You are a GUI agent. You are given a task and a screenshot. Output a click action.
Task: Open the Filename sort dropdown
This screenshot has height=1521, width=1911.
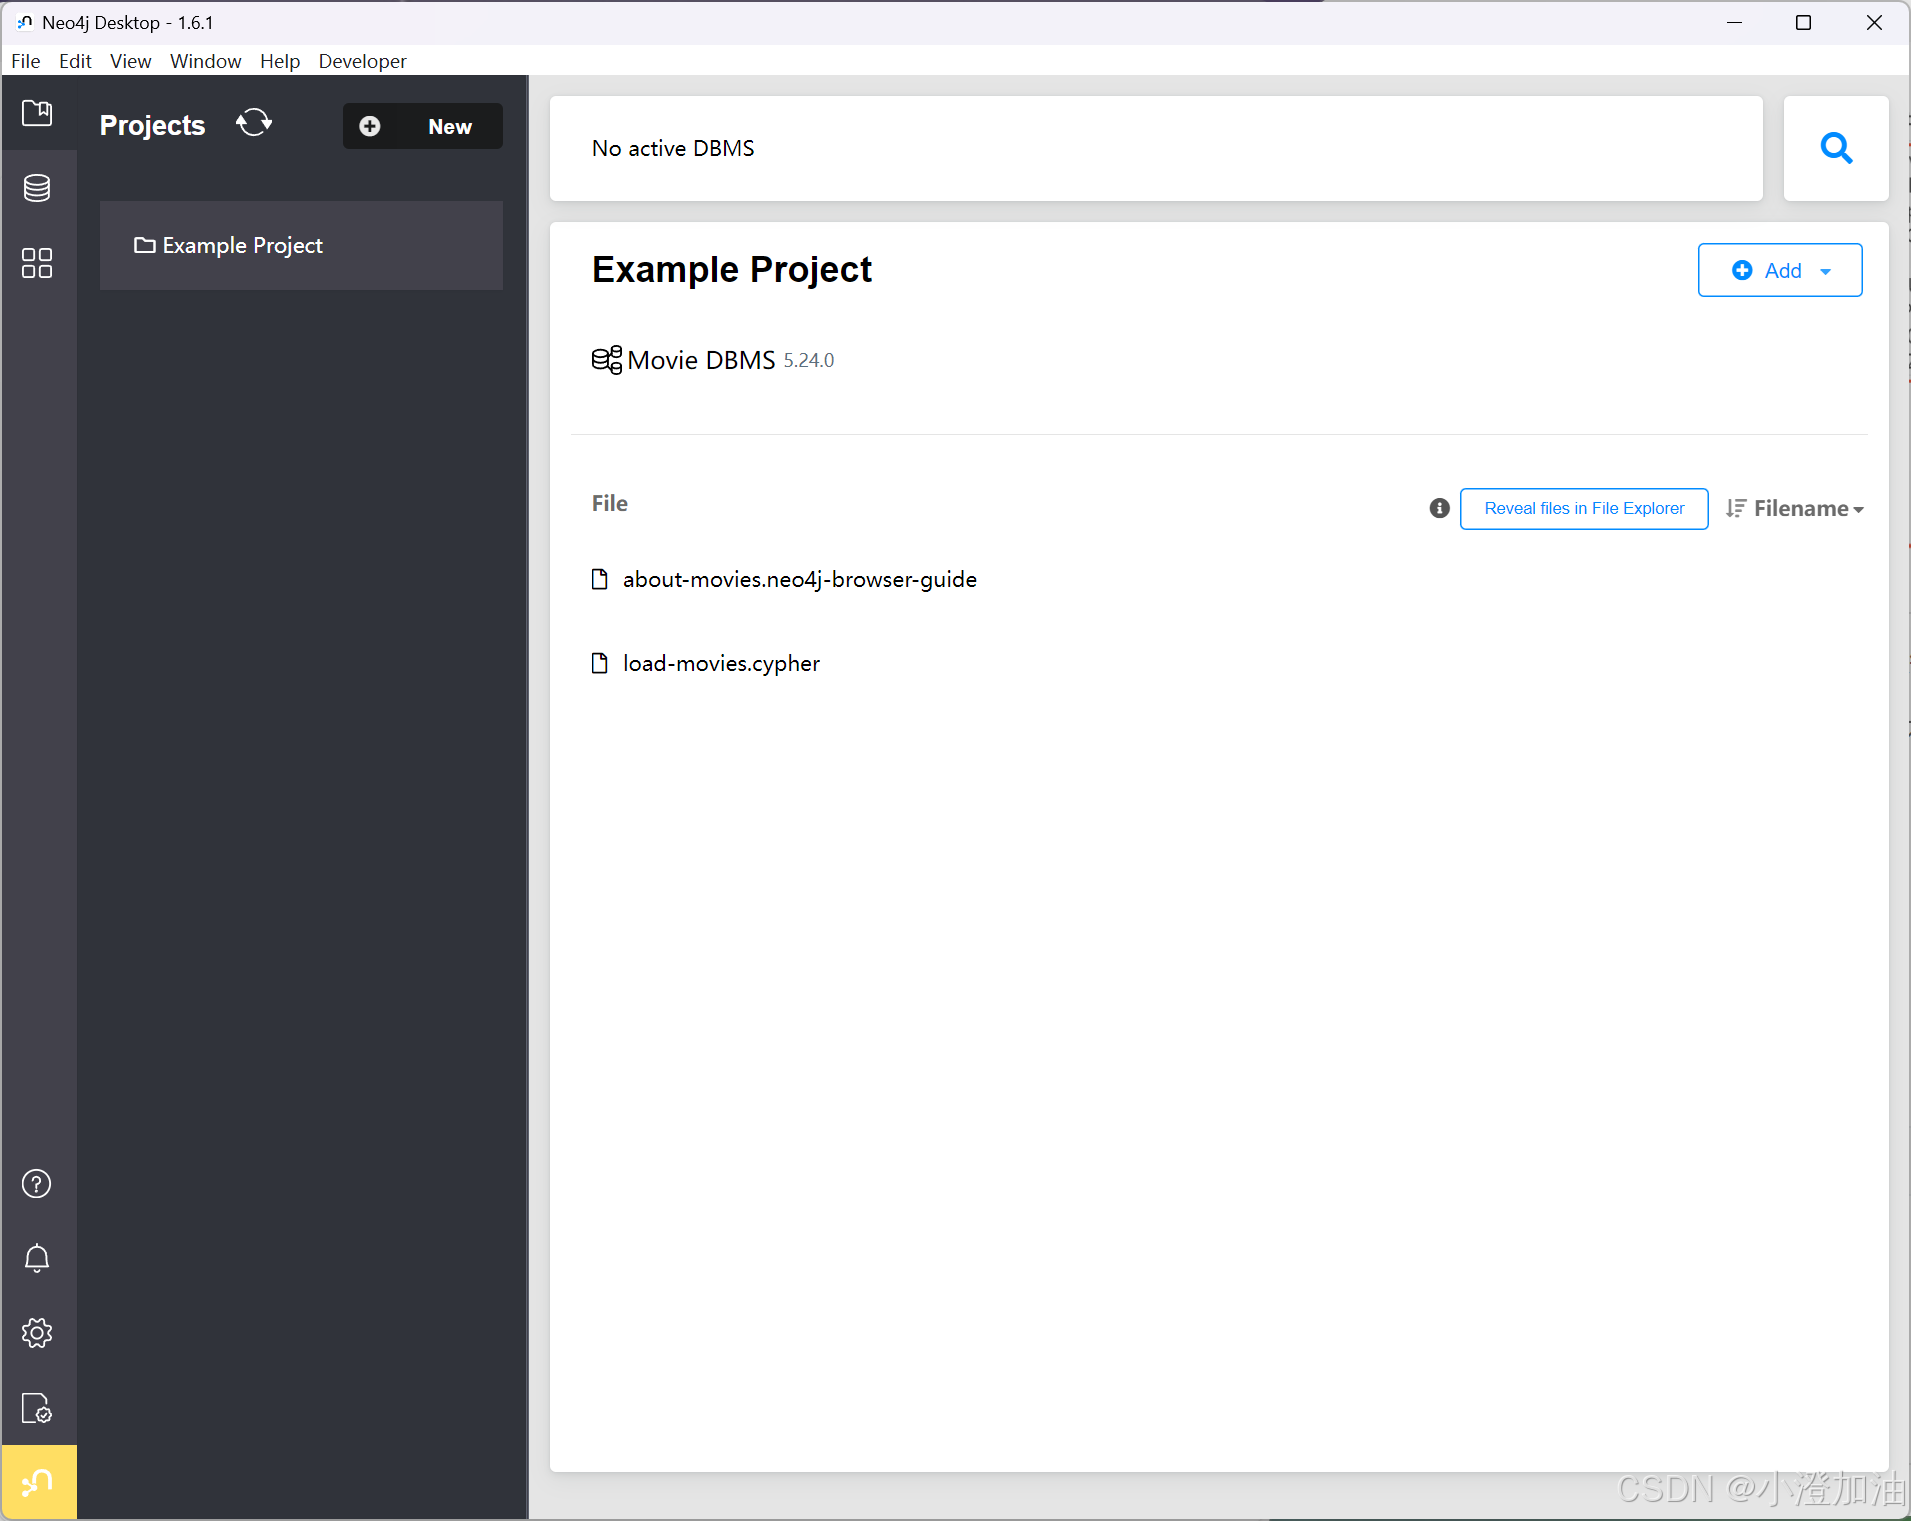point(1794,508)
